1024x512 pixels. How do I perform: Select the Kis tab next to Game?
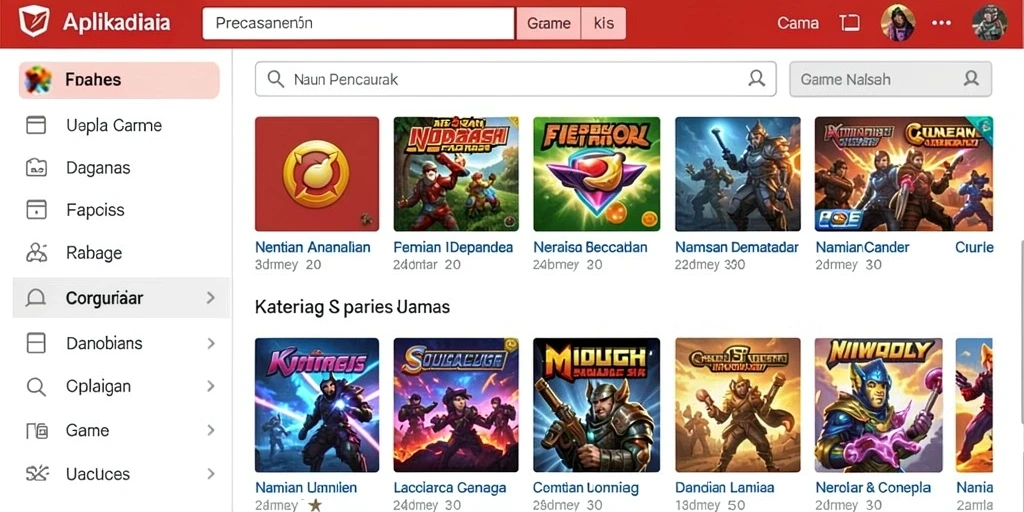(603, 24)
